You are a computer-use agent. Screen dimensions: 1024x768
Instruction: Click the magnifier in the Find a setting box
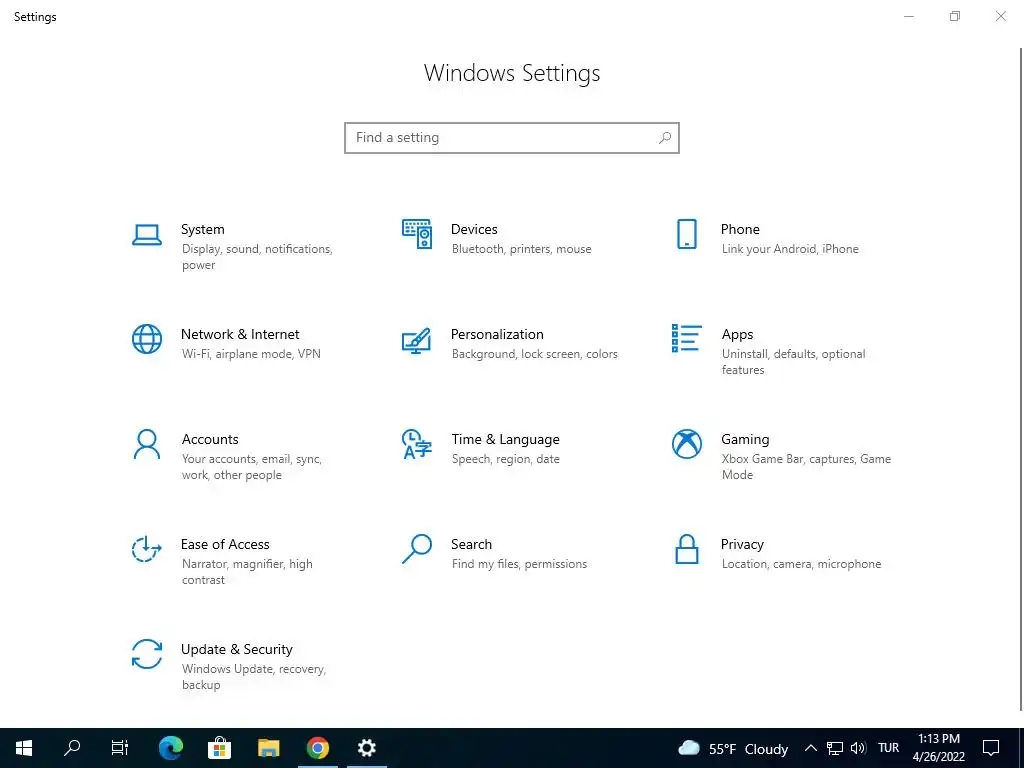pos(664,138)
